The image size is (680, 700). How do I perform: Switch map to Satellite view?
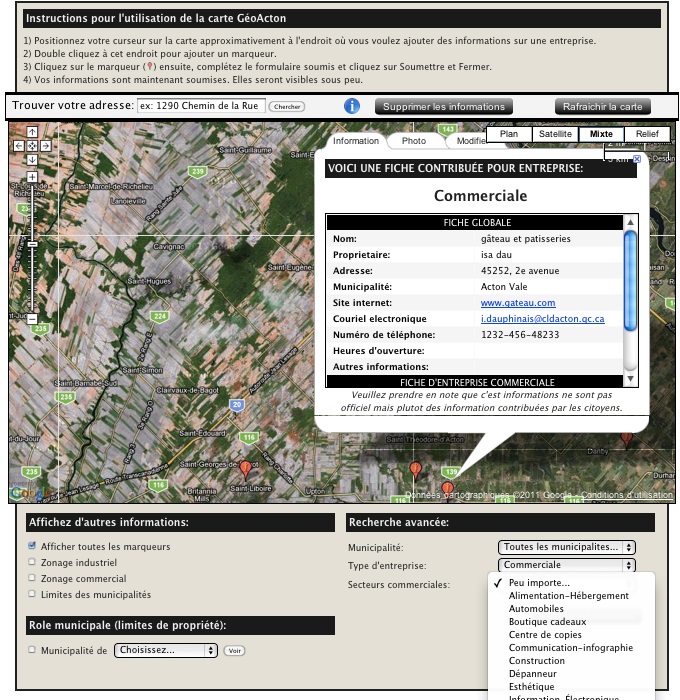[555, 134]
